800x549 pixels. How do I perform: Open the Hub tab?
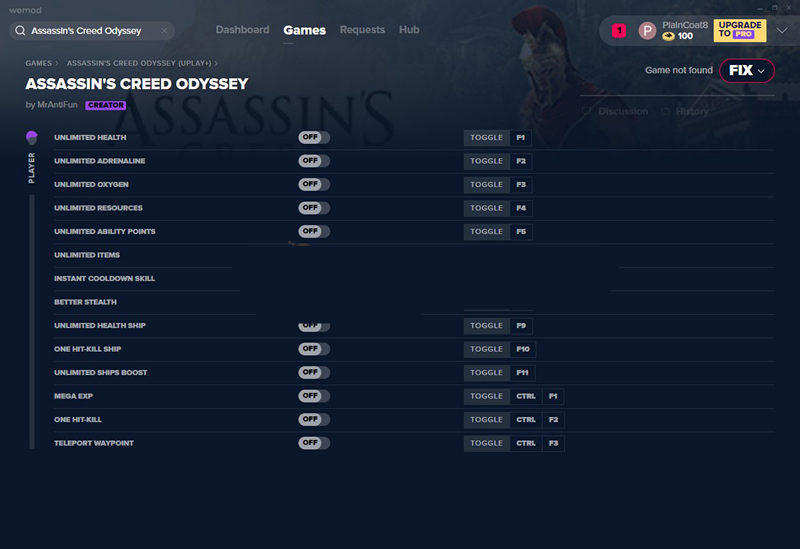[409, 30]
